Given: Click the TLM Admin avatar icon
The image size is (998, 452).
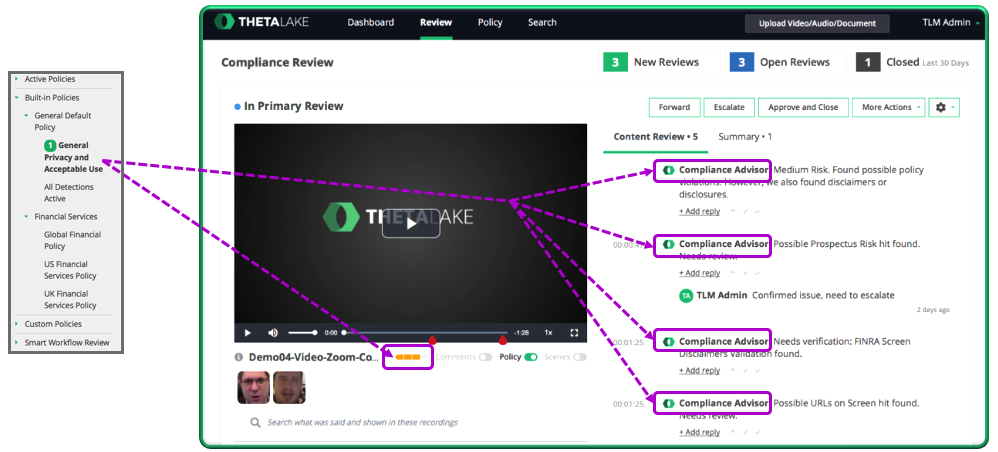Looking at the screenshot, I should 685,295.
